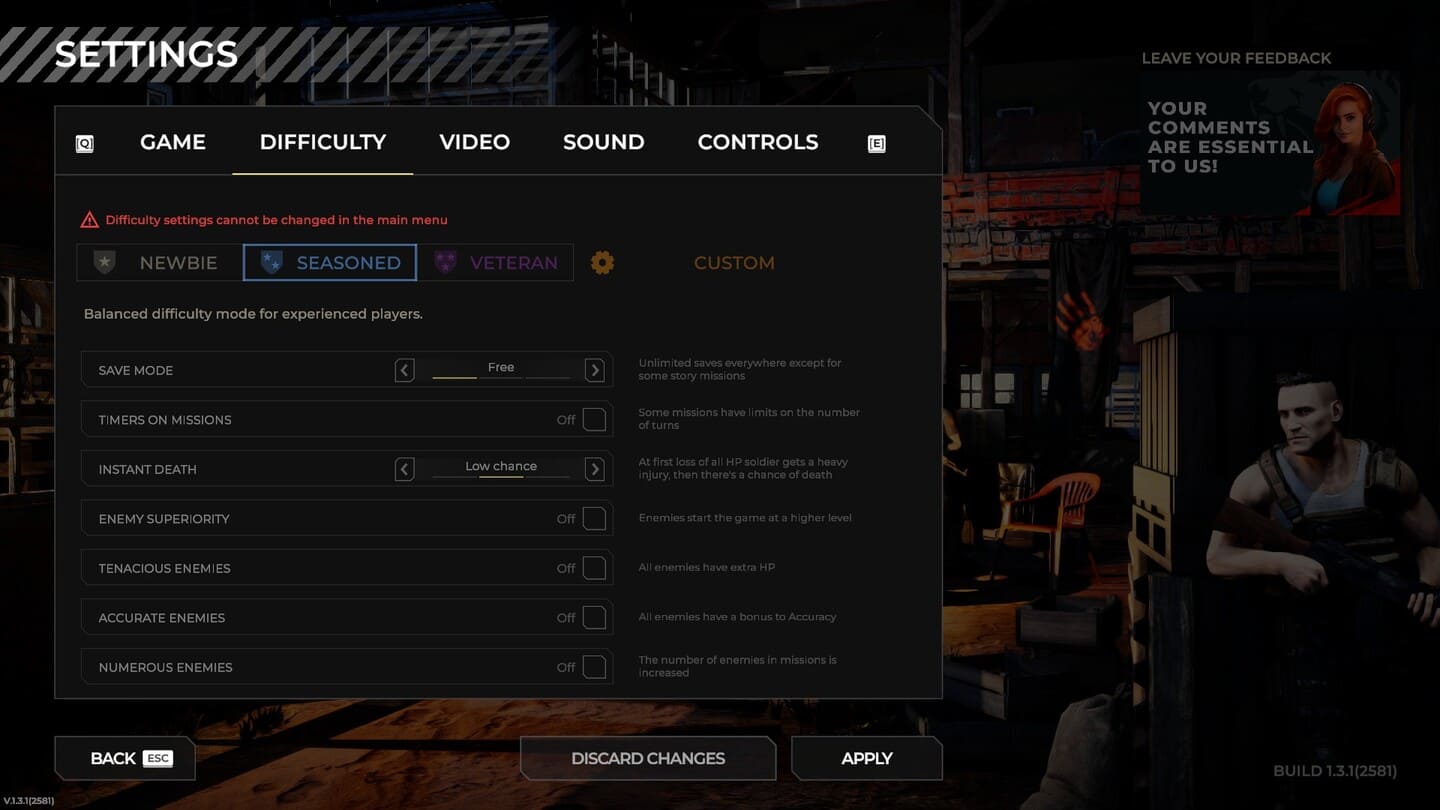Click the Seasoned blue star badge icon
The image size is (1440, 810).
(271, 263)
